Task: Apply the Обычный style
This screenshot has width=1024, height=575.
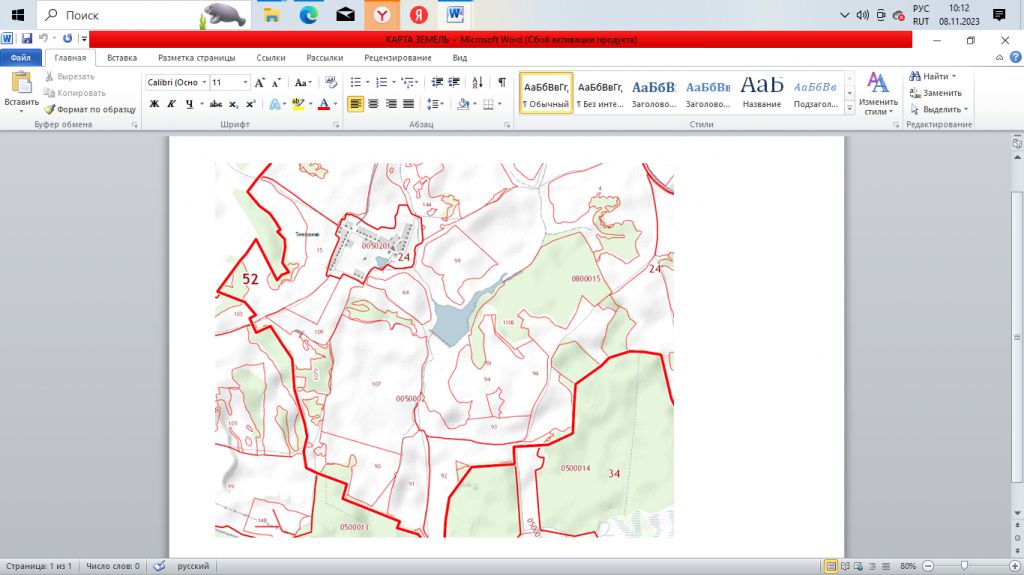Action: (546, 93)
